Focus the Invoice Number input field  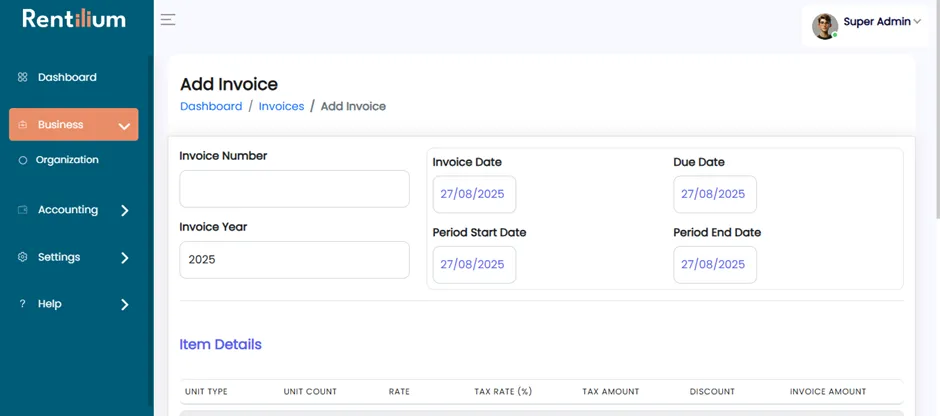pos(294,189)
